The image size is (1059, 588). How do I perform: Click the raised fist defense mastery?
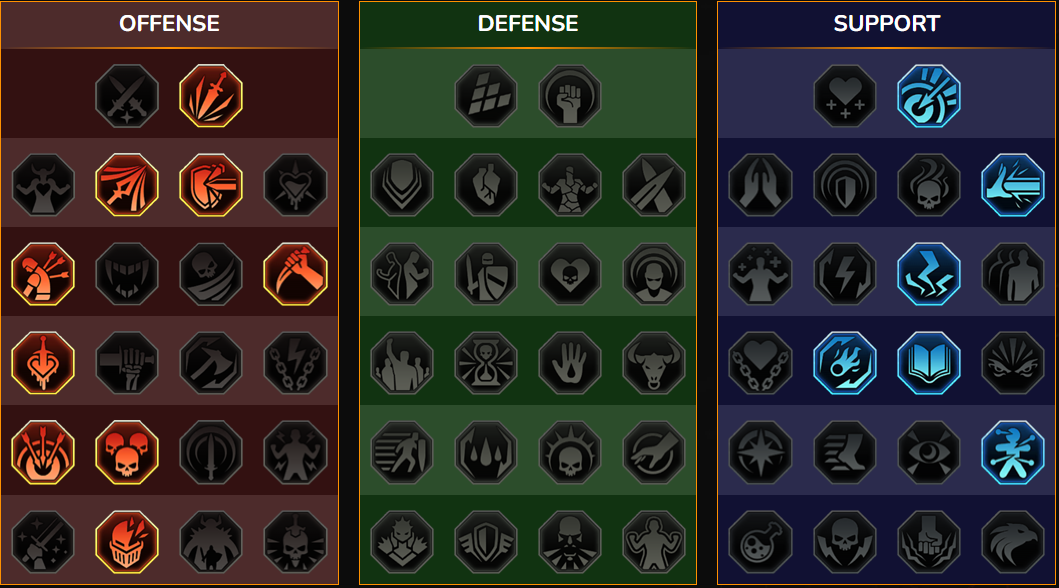[x=569, y=96]
